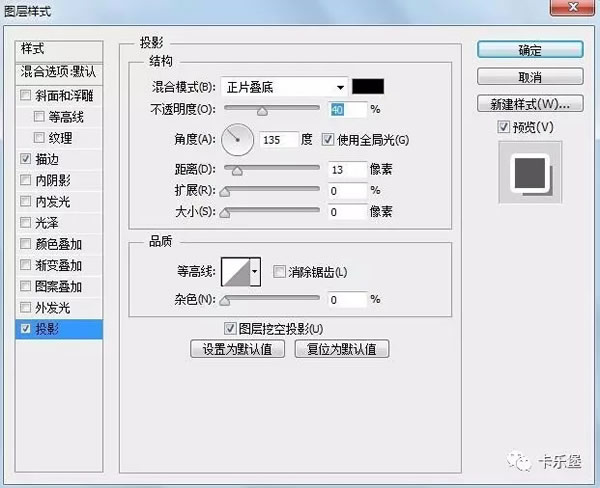Click the 确定 button
Image resolution: width=600 pixels, height=488 pixels.
(x=530, y=50)
